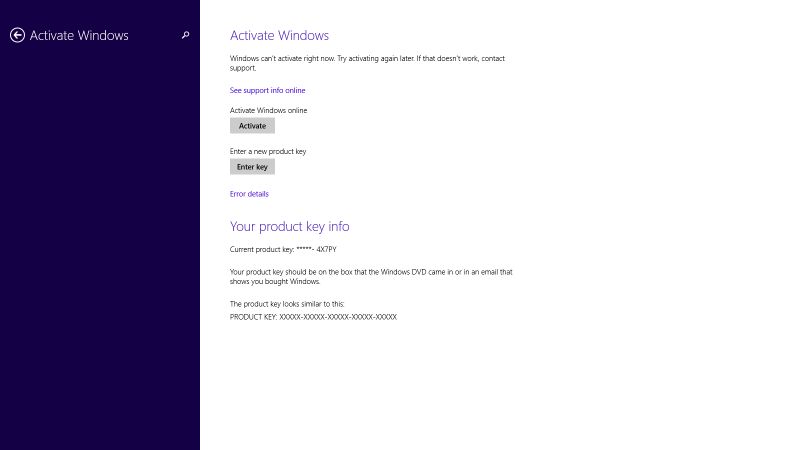Open the search magnifier icon

(185, 35)
